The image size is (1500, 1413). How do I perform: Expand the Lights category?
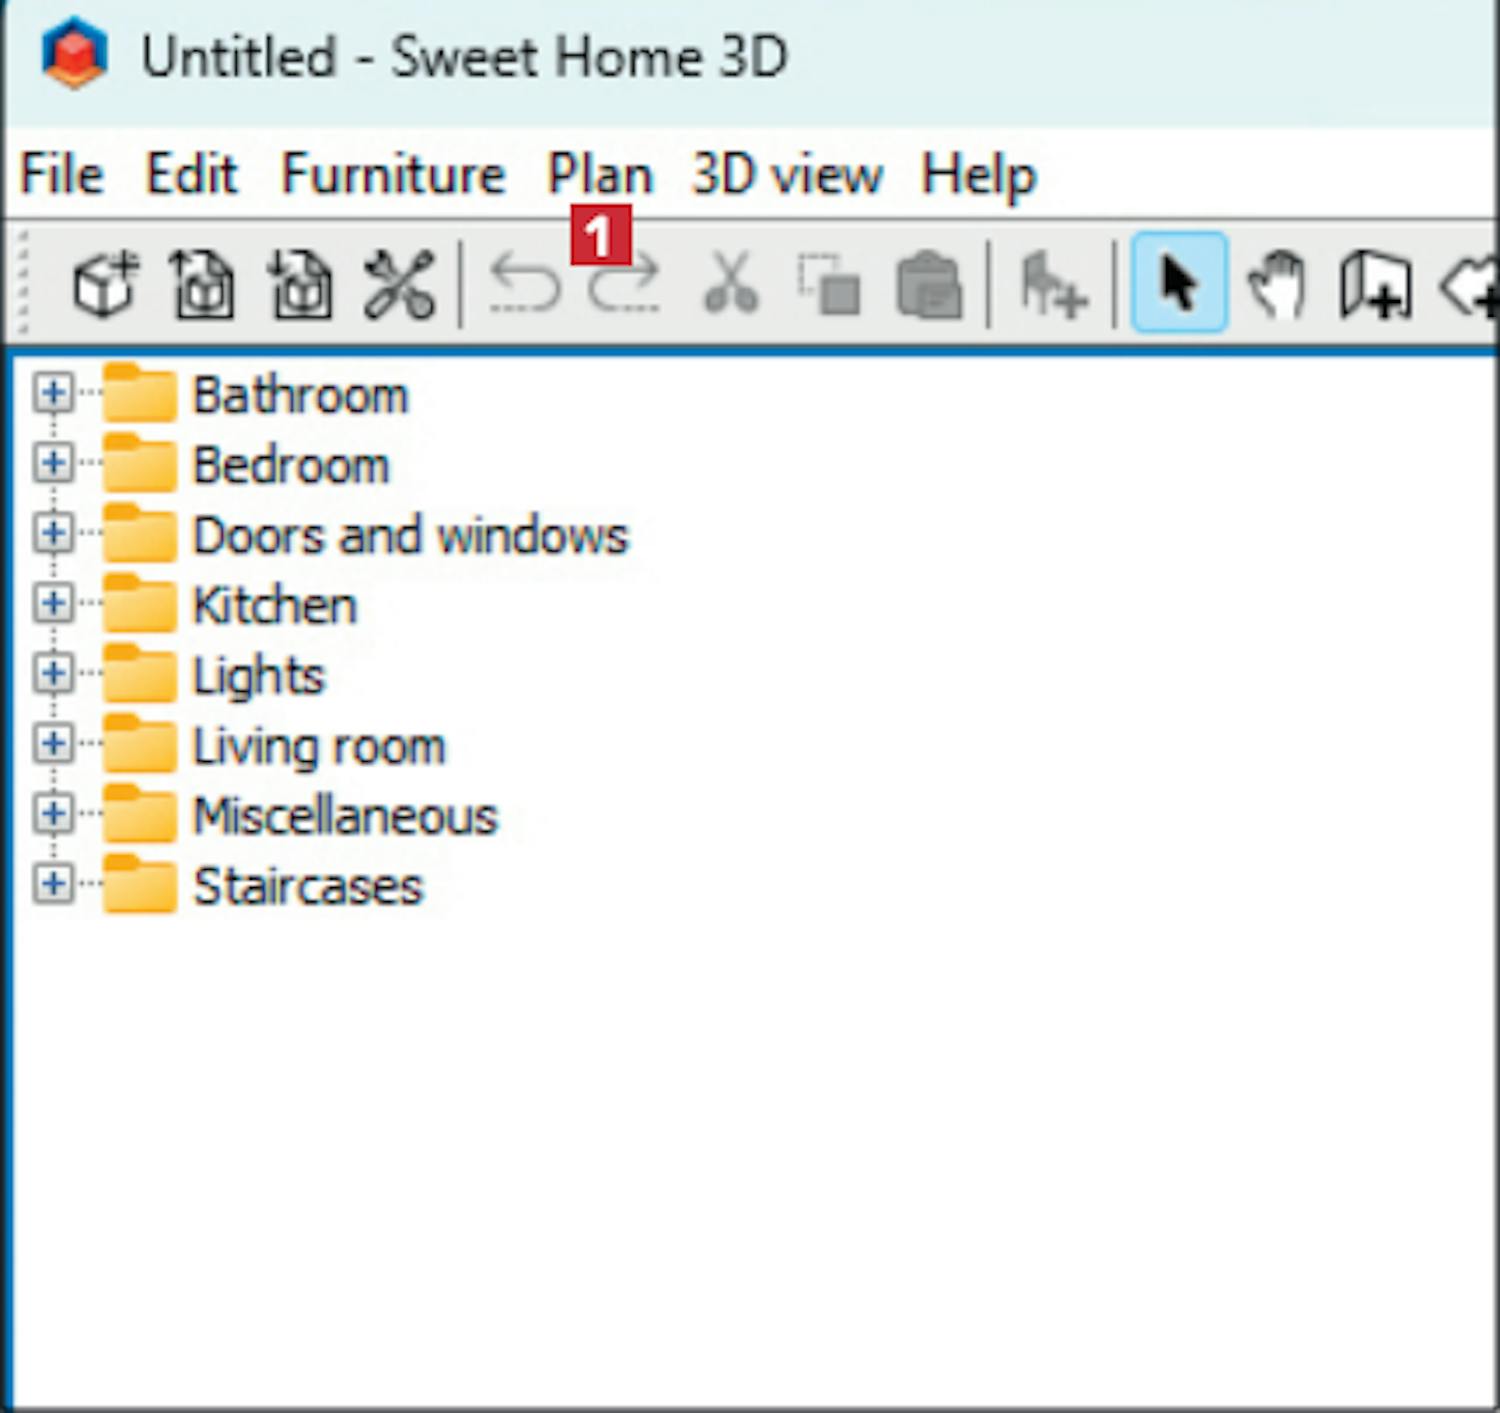(53, 674)
